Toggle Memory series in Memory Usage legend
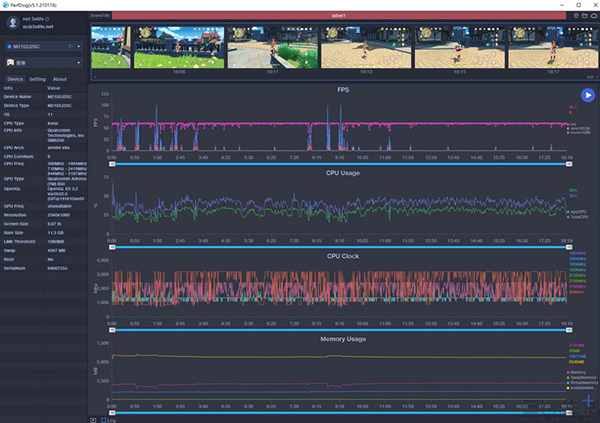Image resolution: width=600 pixels, height=423 pixels. click(x=578, y=372)
